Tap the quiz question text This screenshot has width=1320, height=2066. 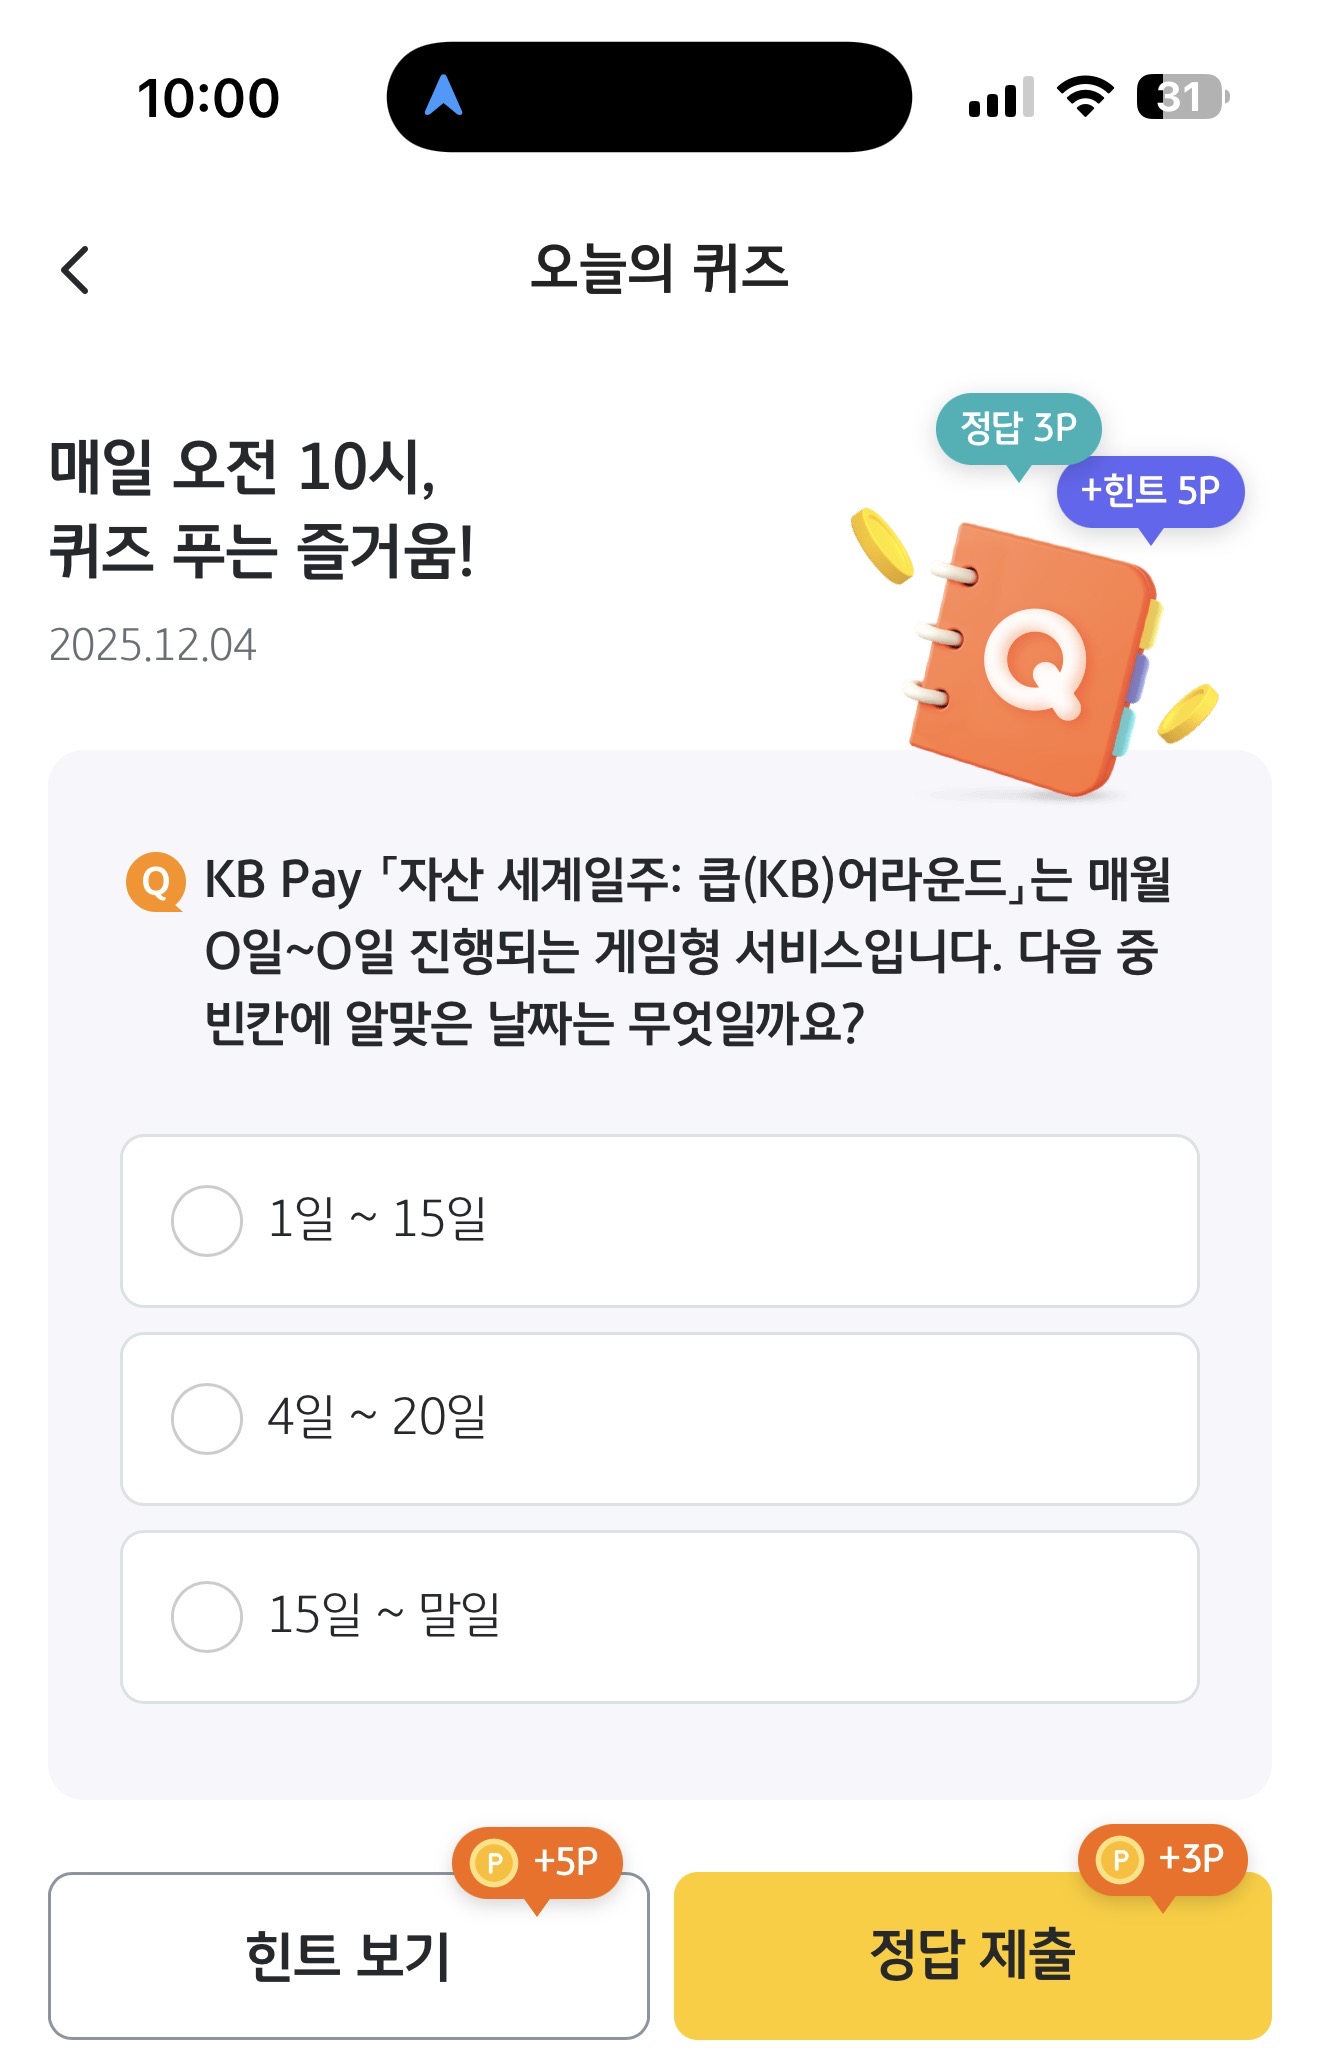[688, 951]
